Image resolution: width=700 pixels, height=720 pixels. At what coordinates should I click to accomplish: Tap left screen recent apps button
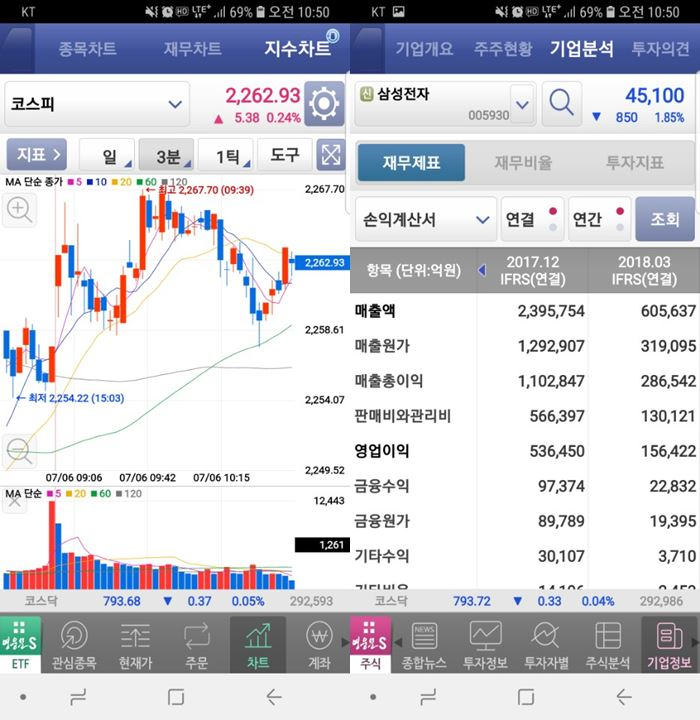pos(78,697)
